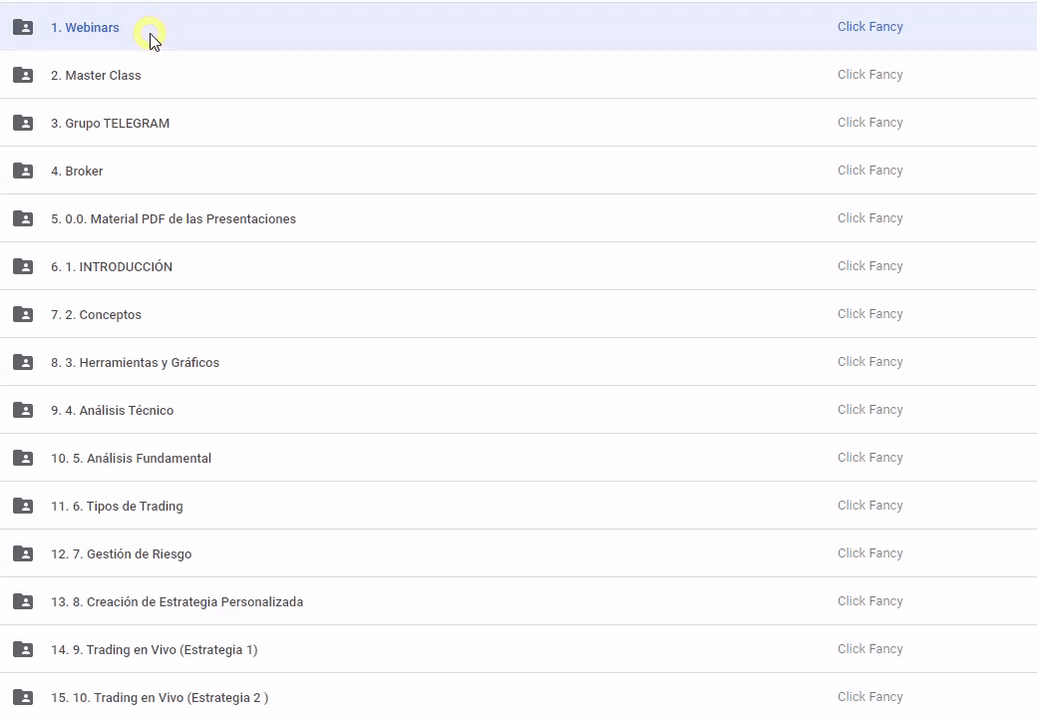
Task: Click the shared folder icon beside Webinars
Action: pyautogui.click(x=23, y=28)
